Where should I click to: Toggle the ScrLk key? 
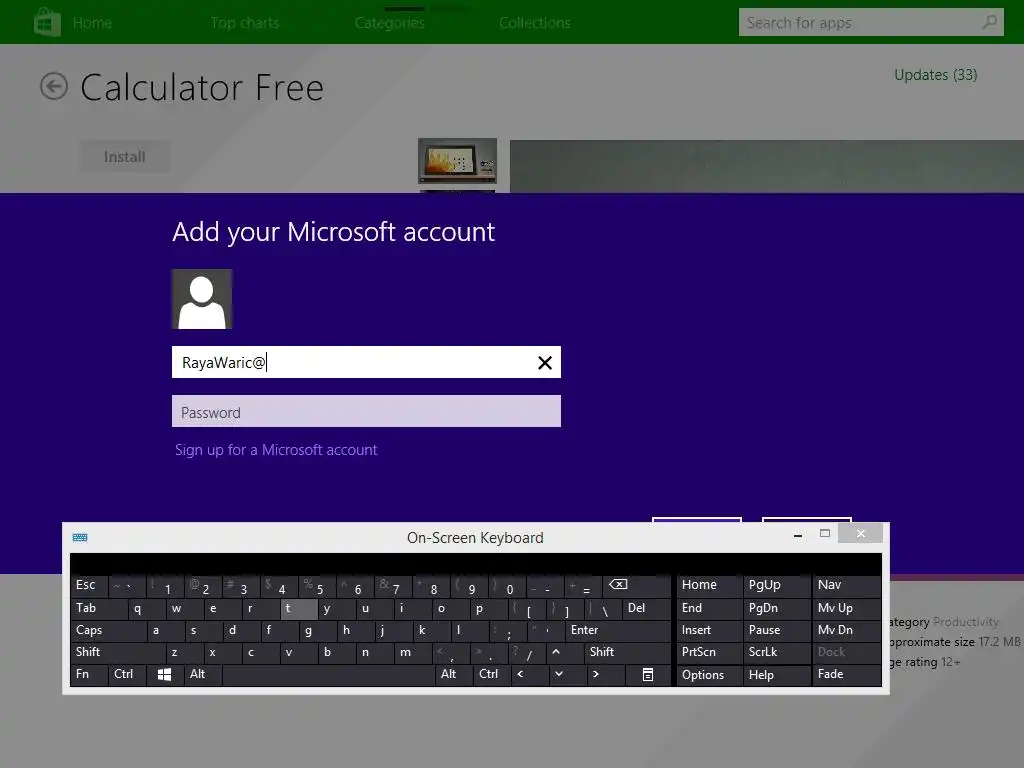coord(776,652)
